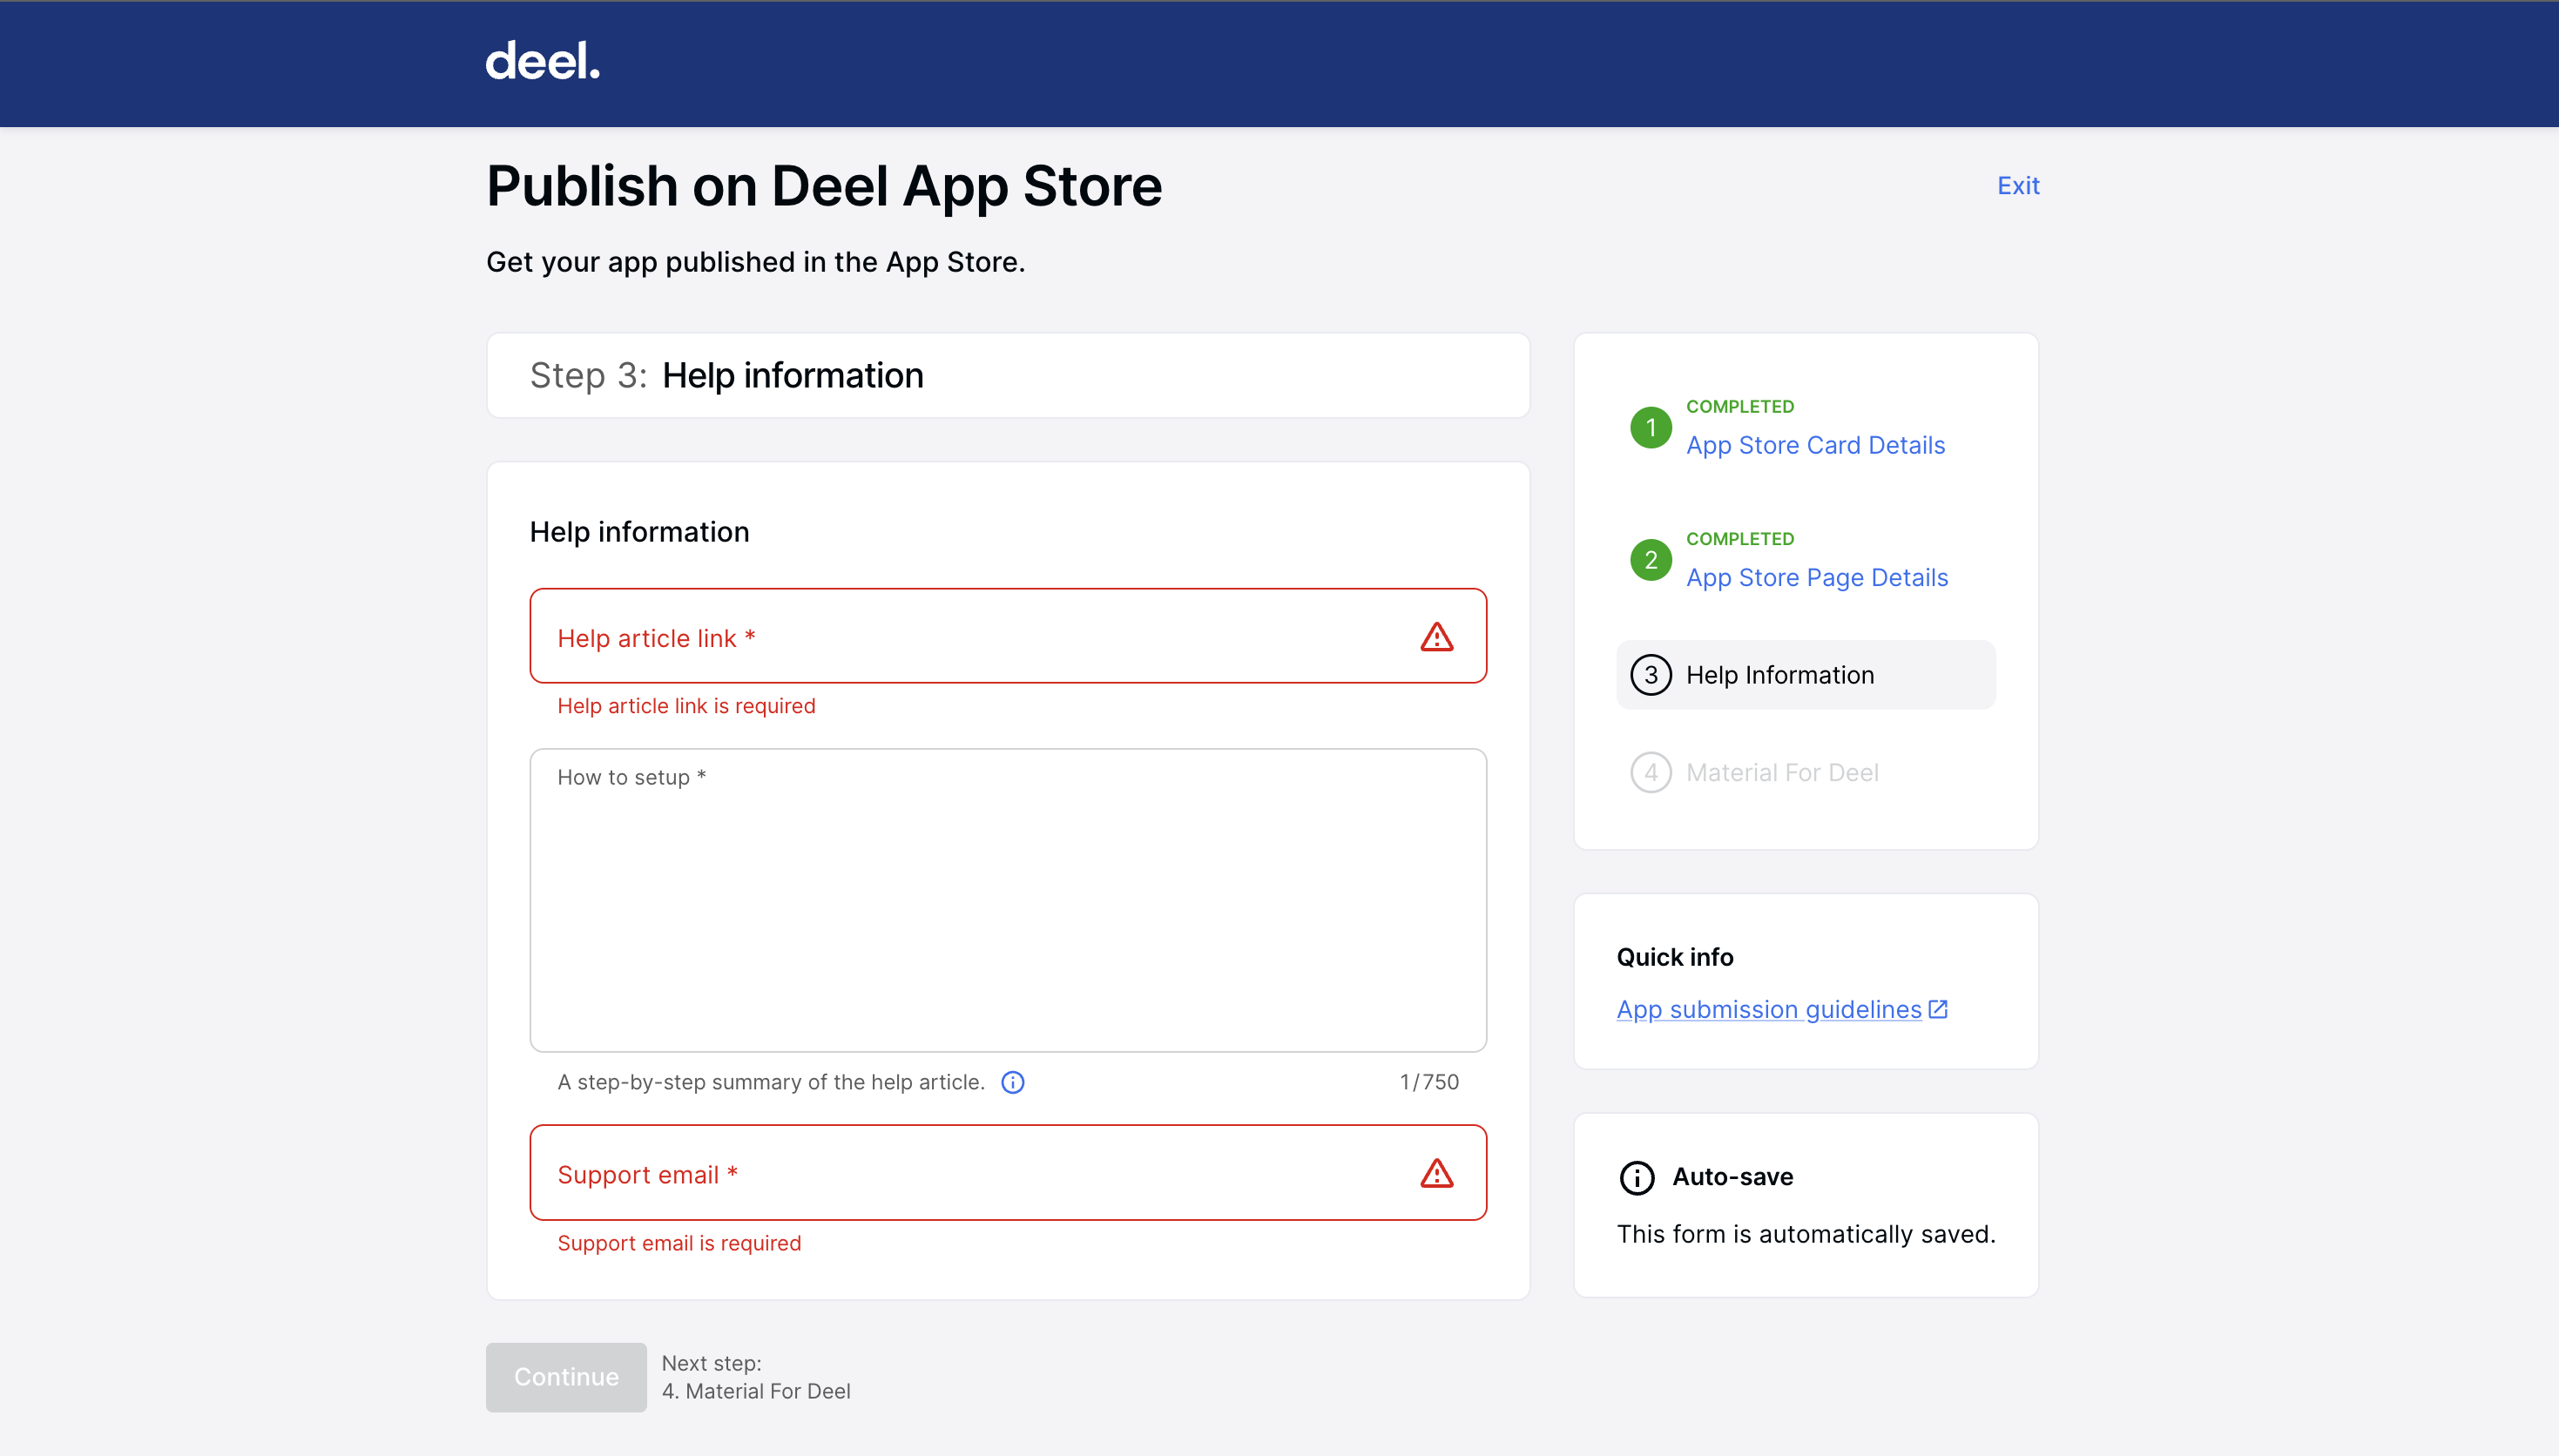Select the Help Information step

[1805, 675]
